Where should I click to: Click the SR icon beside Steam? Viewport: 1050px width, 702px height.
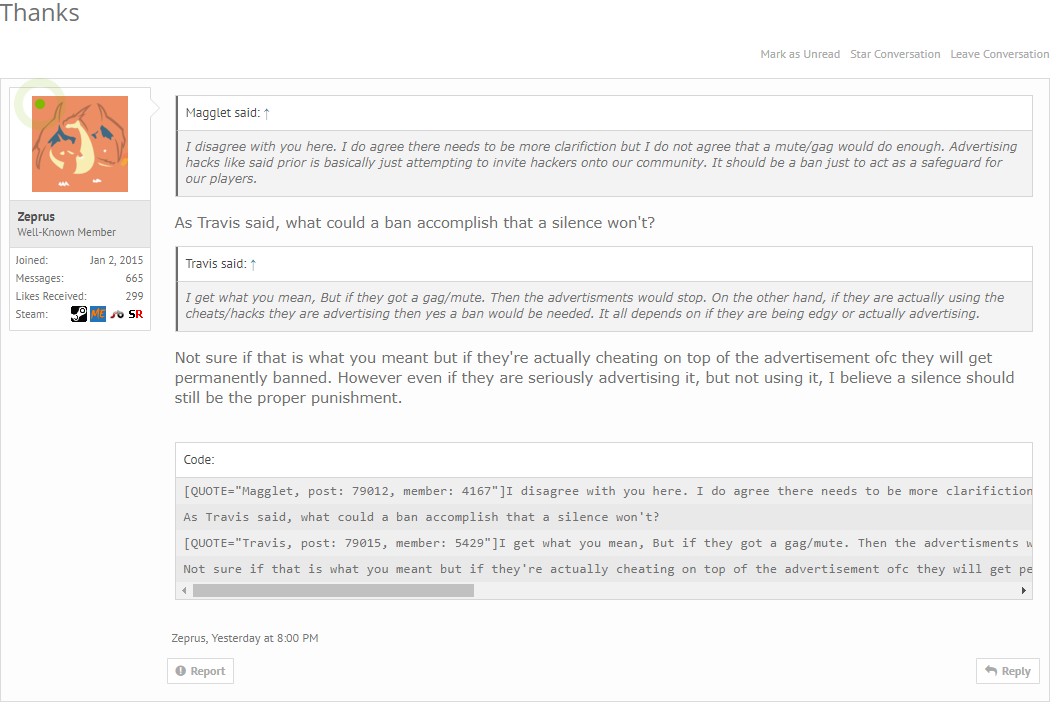click(x=136, y=314)
